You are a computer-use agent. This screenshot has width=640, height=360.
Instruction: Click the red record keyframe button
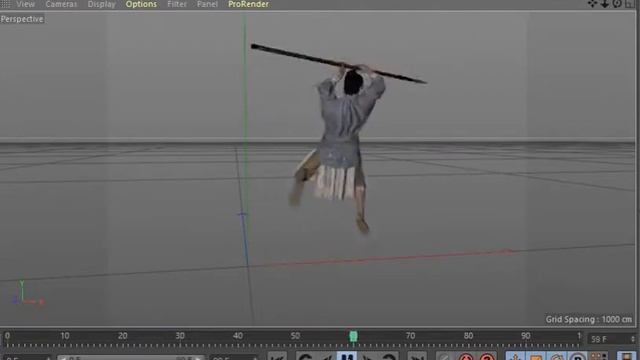[x=465, y=356]
